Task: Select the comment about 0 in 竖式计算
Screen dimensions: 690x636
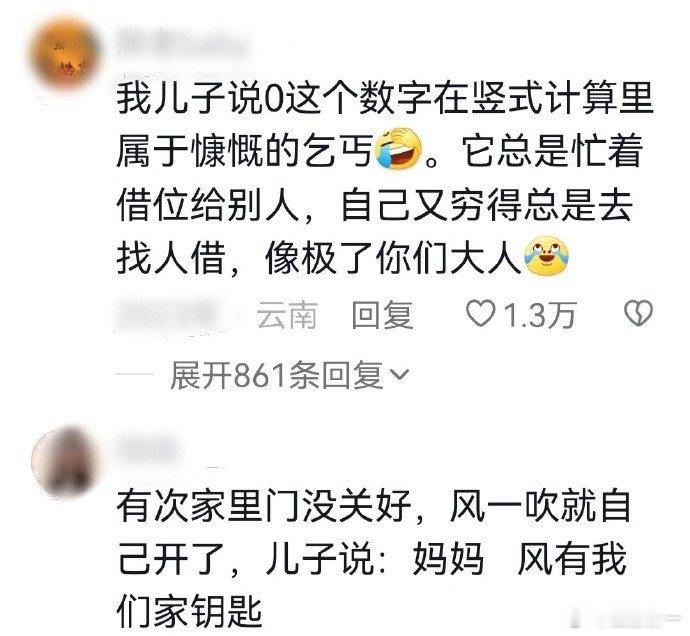Action: tap(385, 177)
